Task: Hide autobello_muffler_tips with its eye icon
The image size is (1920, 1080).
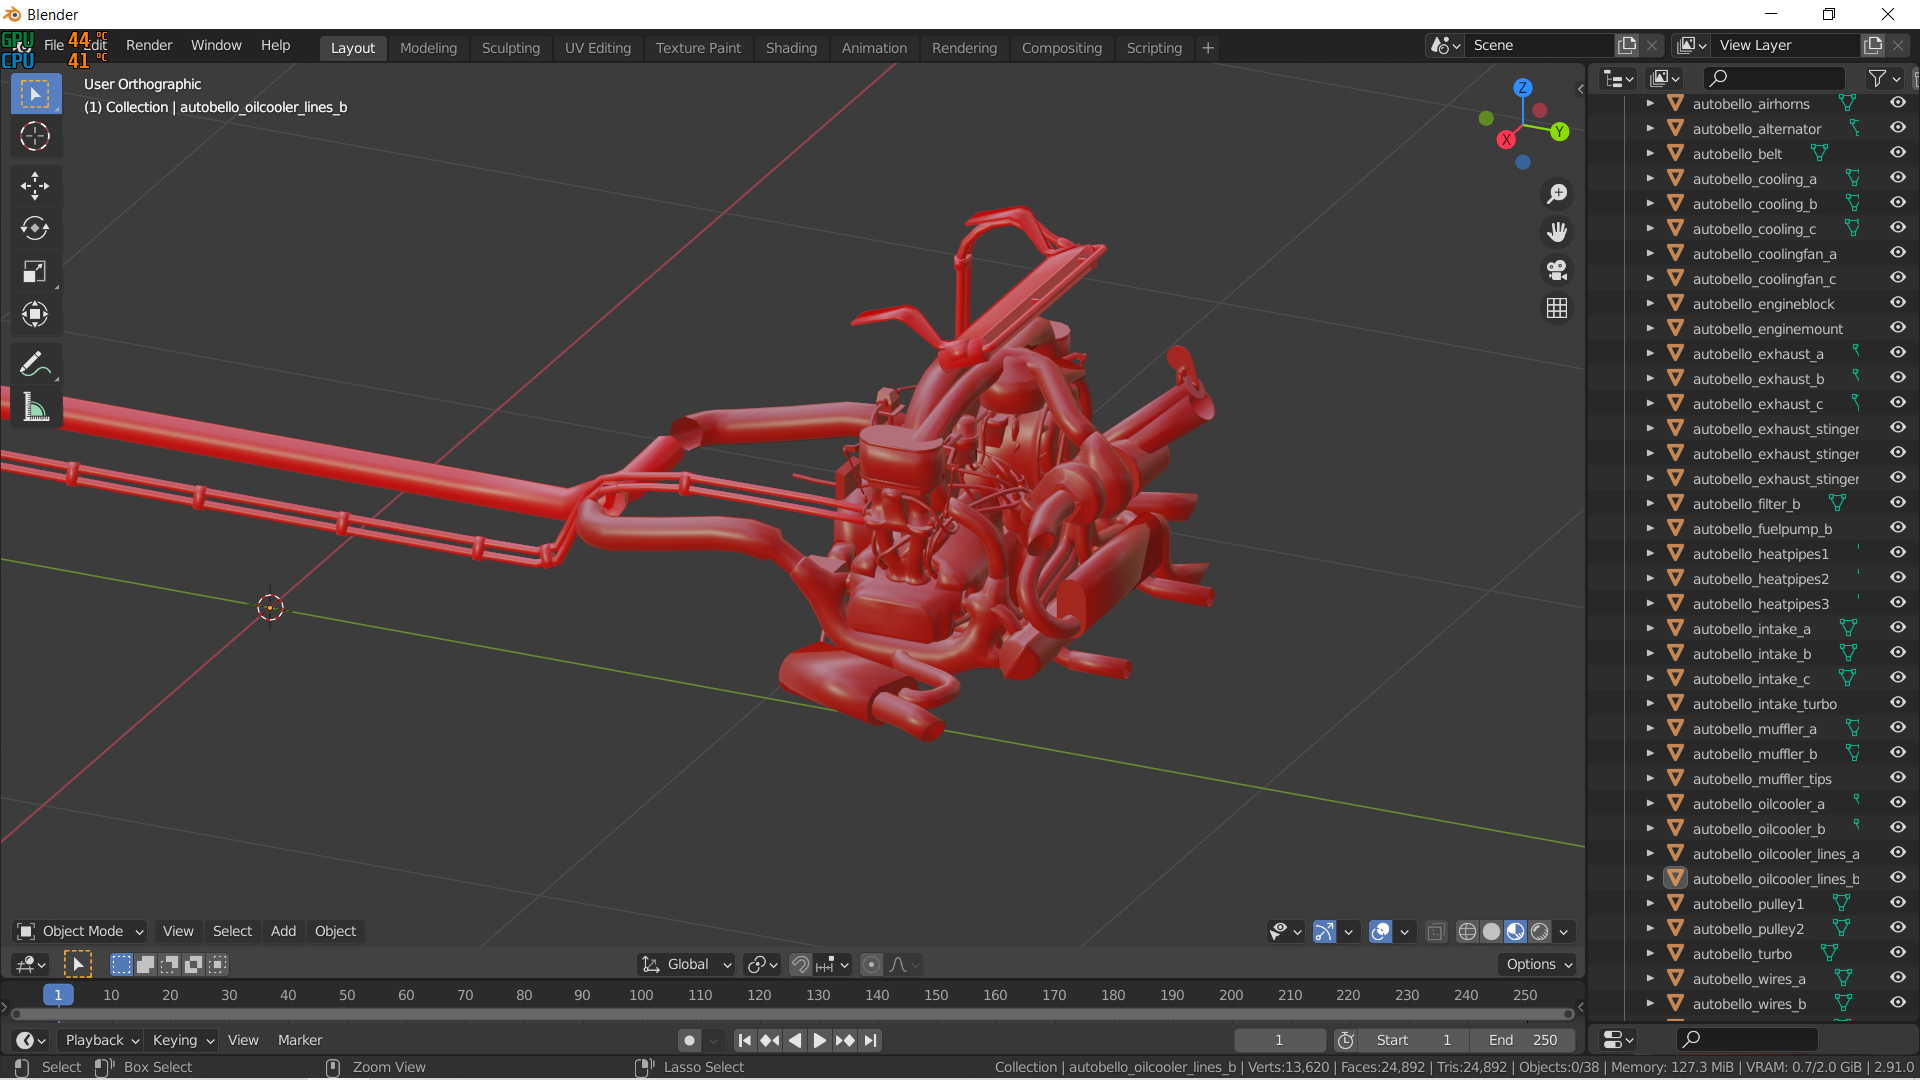Action: pos(1897,778)
